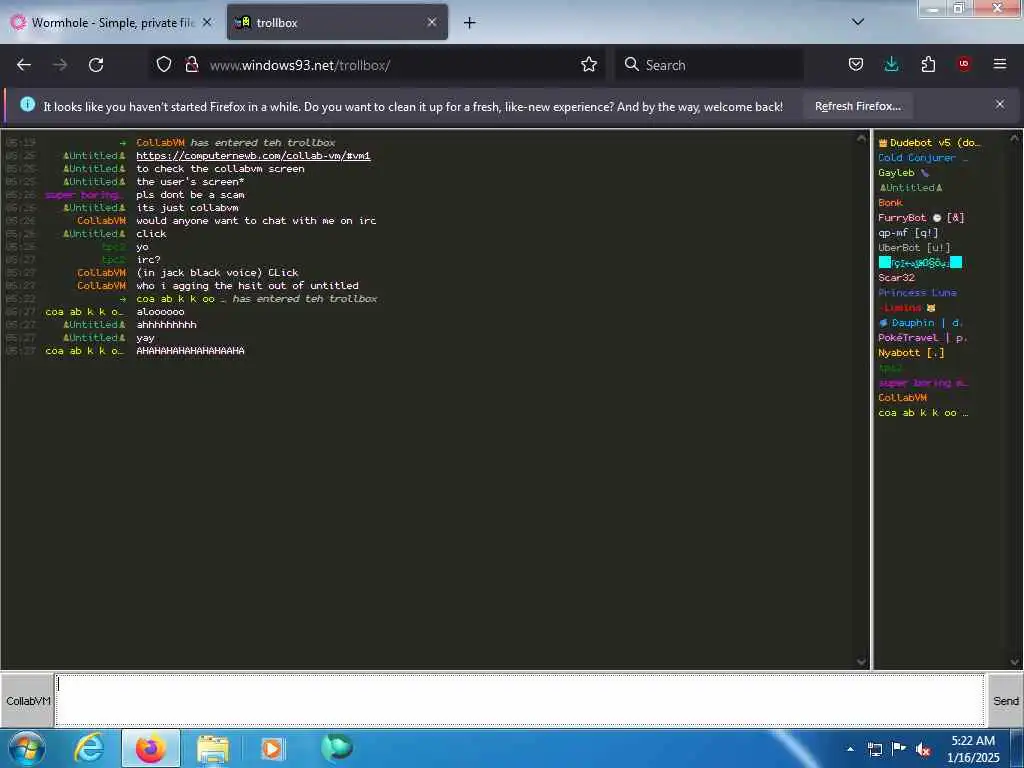Select Princess Luna in the user list
The height and width of the screenshot is (768, 1024).
[917, 293]
